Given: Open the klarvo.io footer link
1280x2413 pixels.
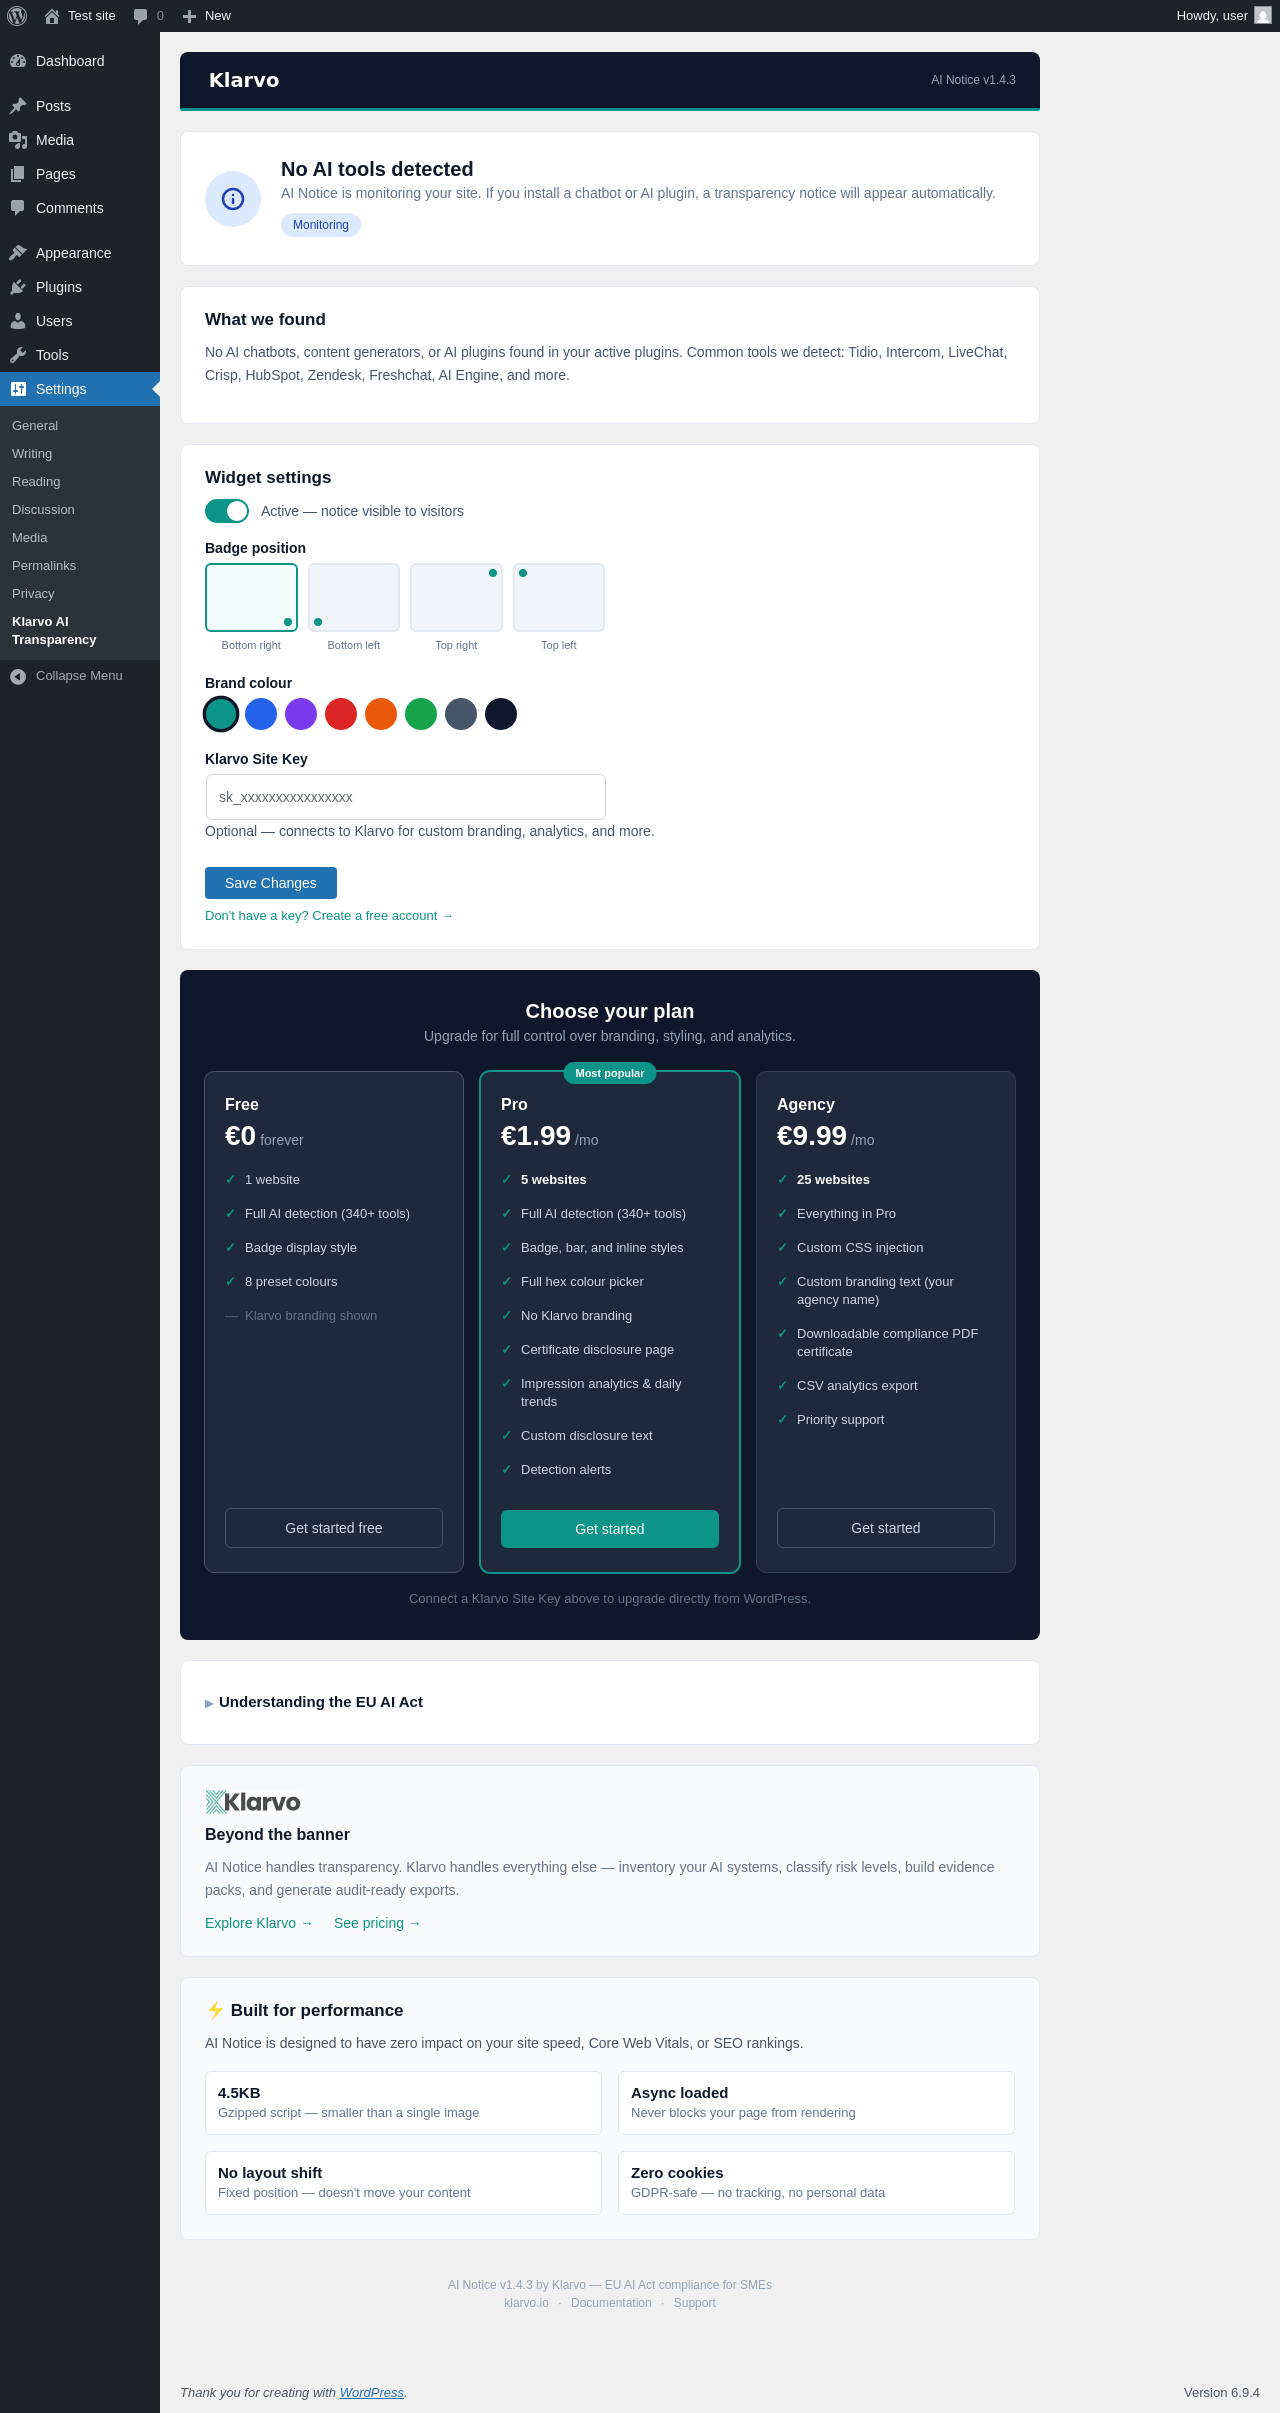Looking at the screenshot, I should [527, 2303].
